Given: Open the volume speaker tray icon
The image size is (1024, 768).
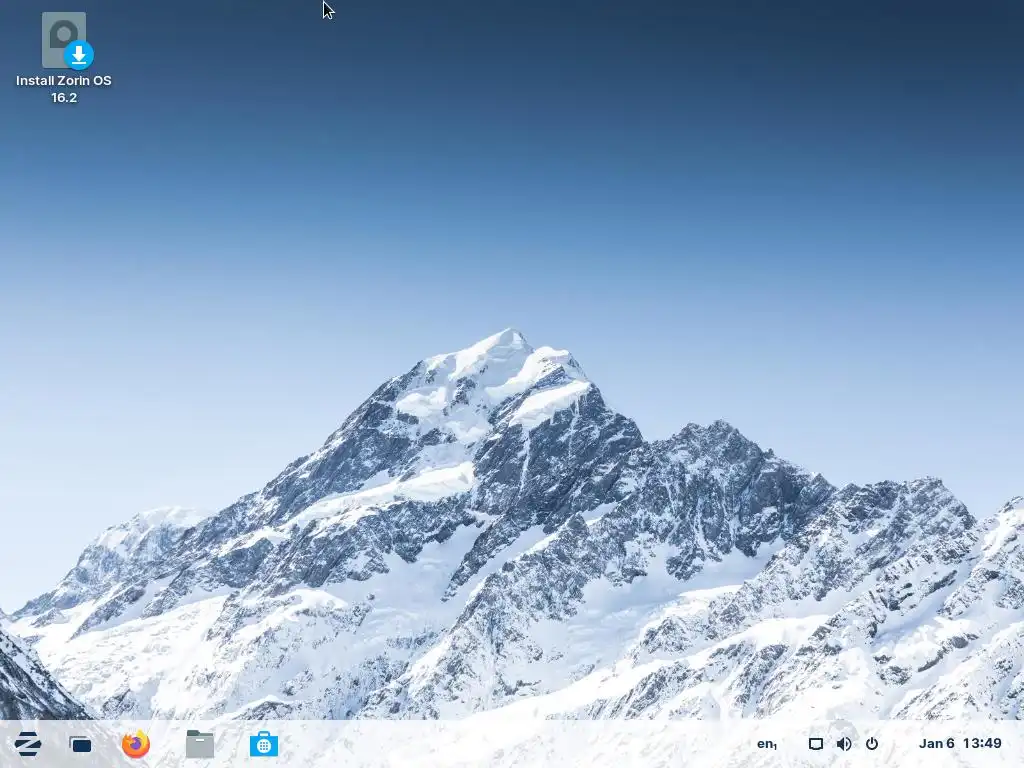Looking at the screenshot, I should [844, 744].
